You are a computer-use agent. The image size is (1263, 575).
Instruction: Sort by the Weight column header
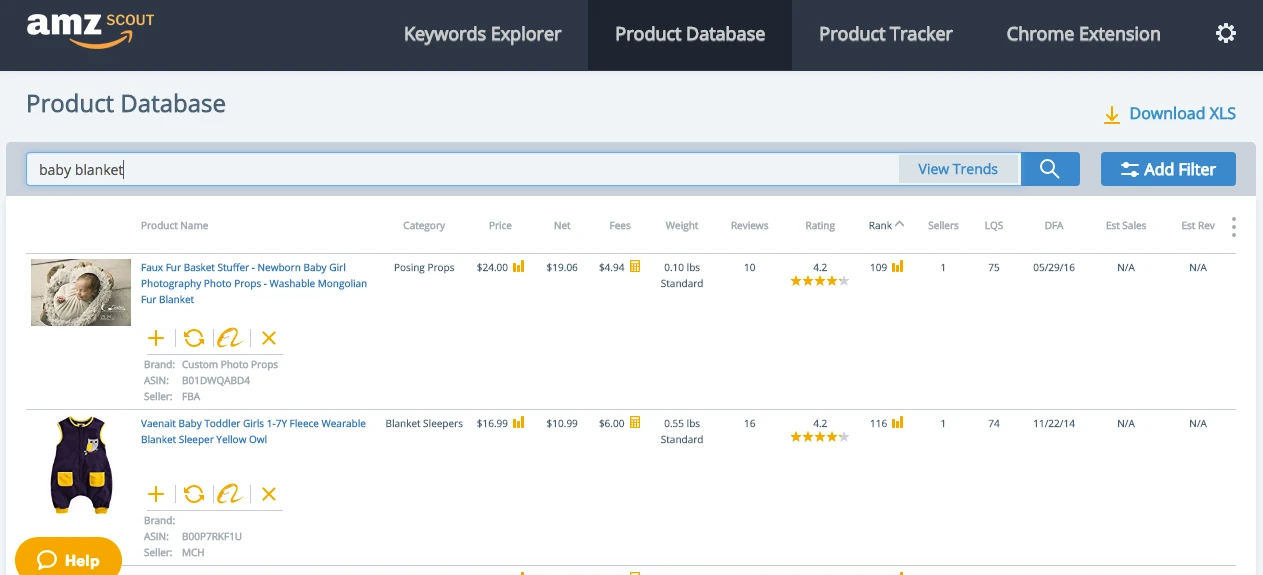pos(682,226)
